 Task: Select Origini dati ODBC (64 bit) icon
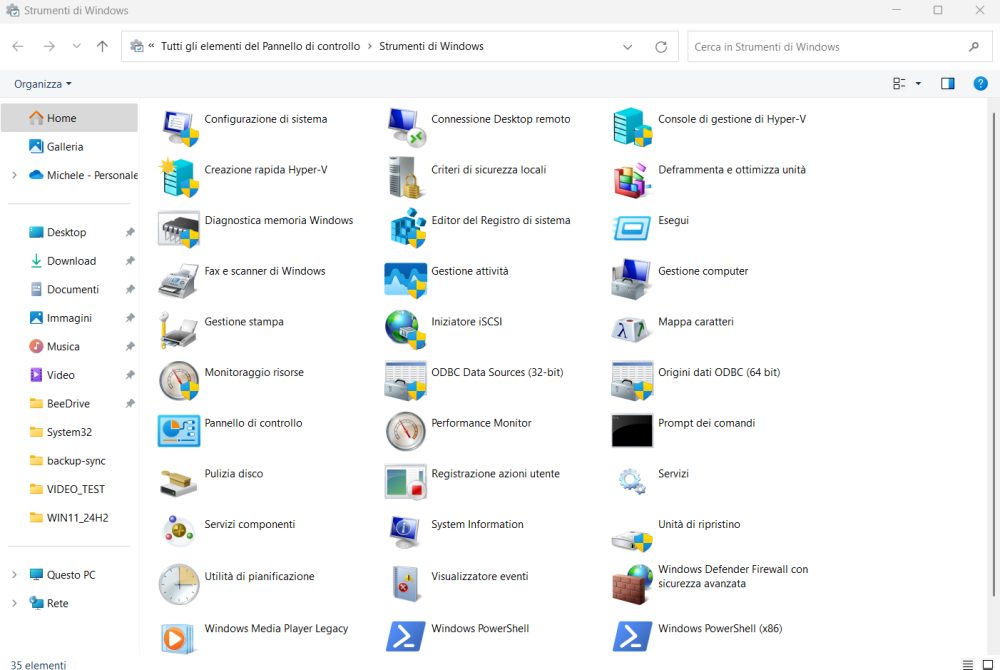point(633,381)
